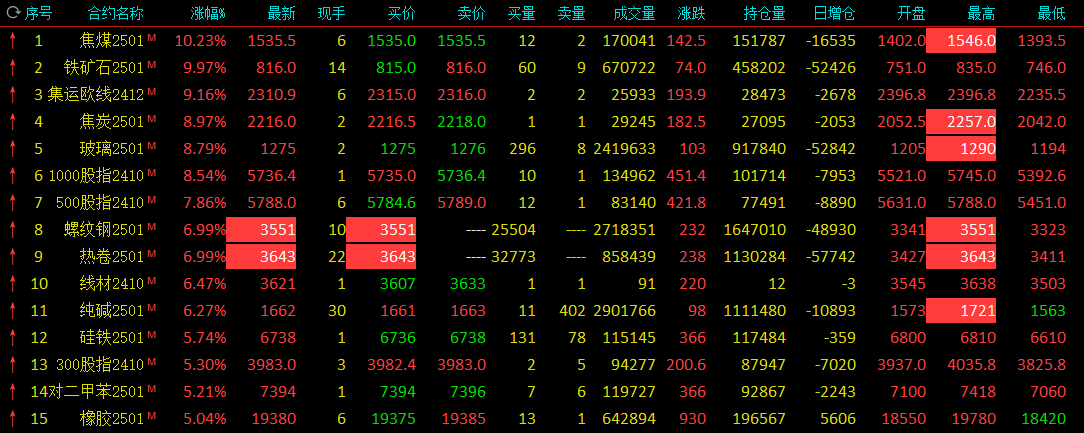Select the 玻璃2501 contract name
This screenshot has height=433, width=1084.
click(111, 149)
